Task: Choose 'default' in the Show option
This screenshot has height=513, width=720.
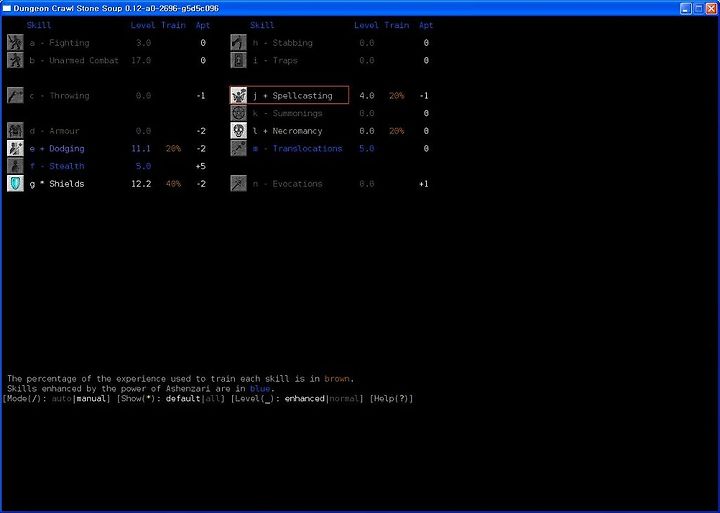Action: pos(183,398)
